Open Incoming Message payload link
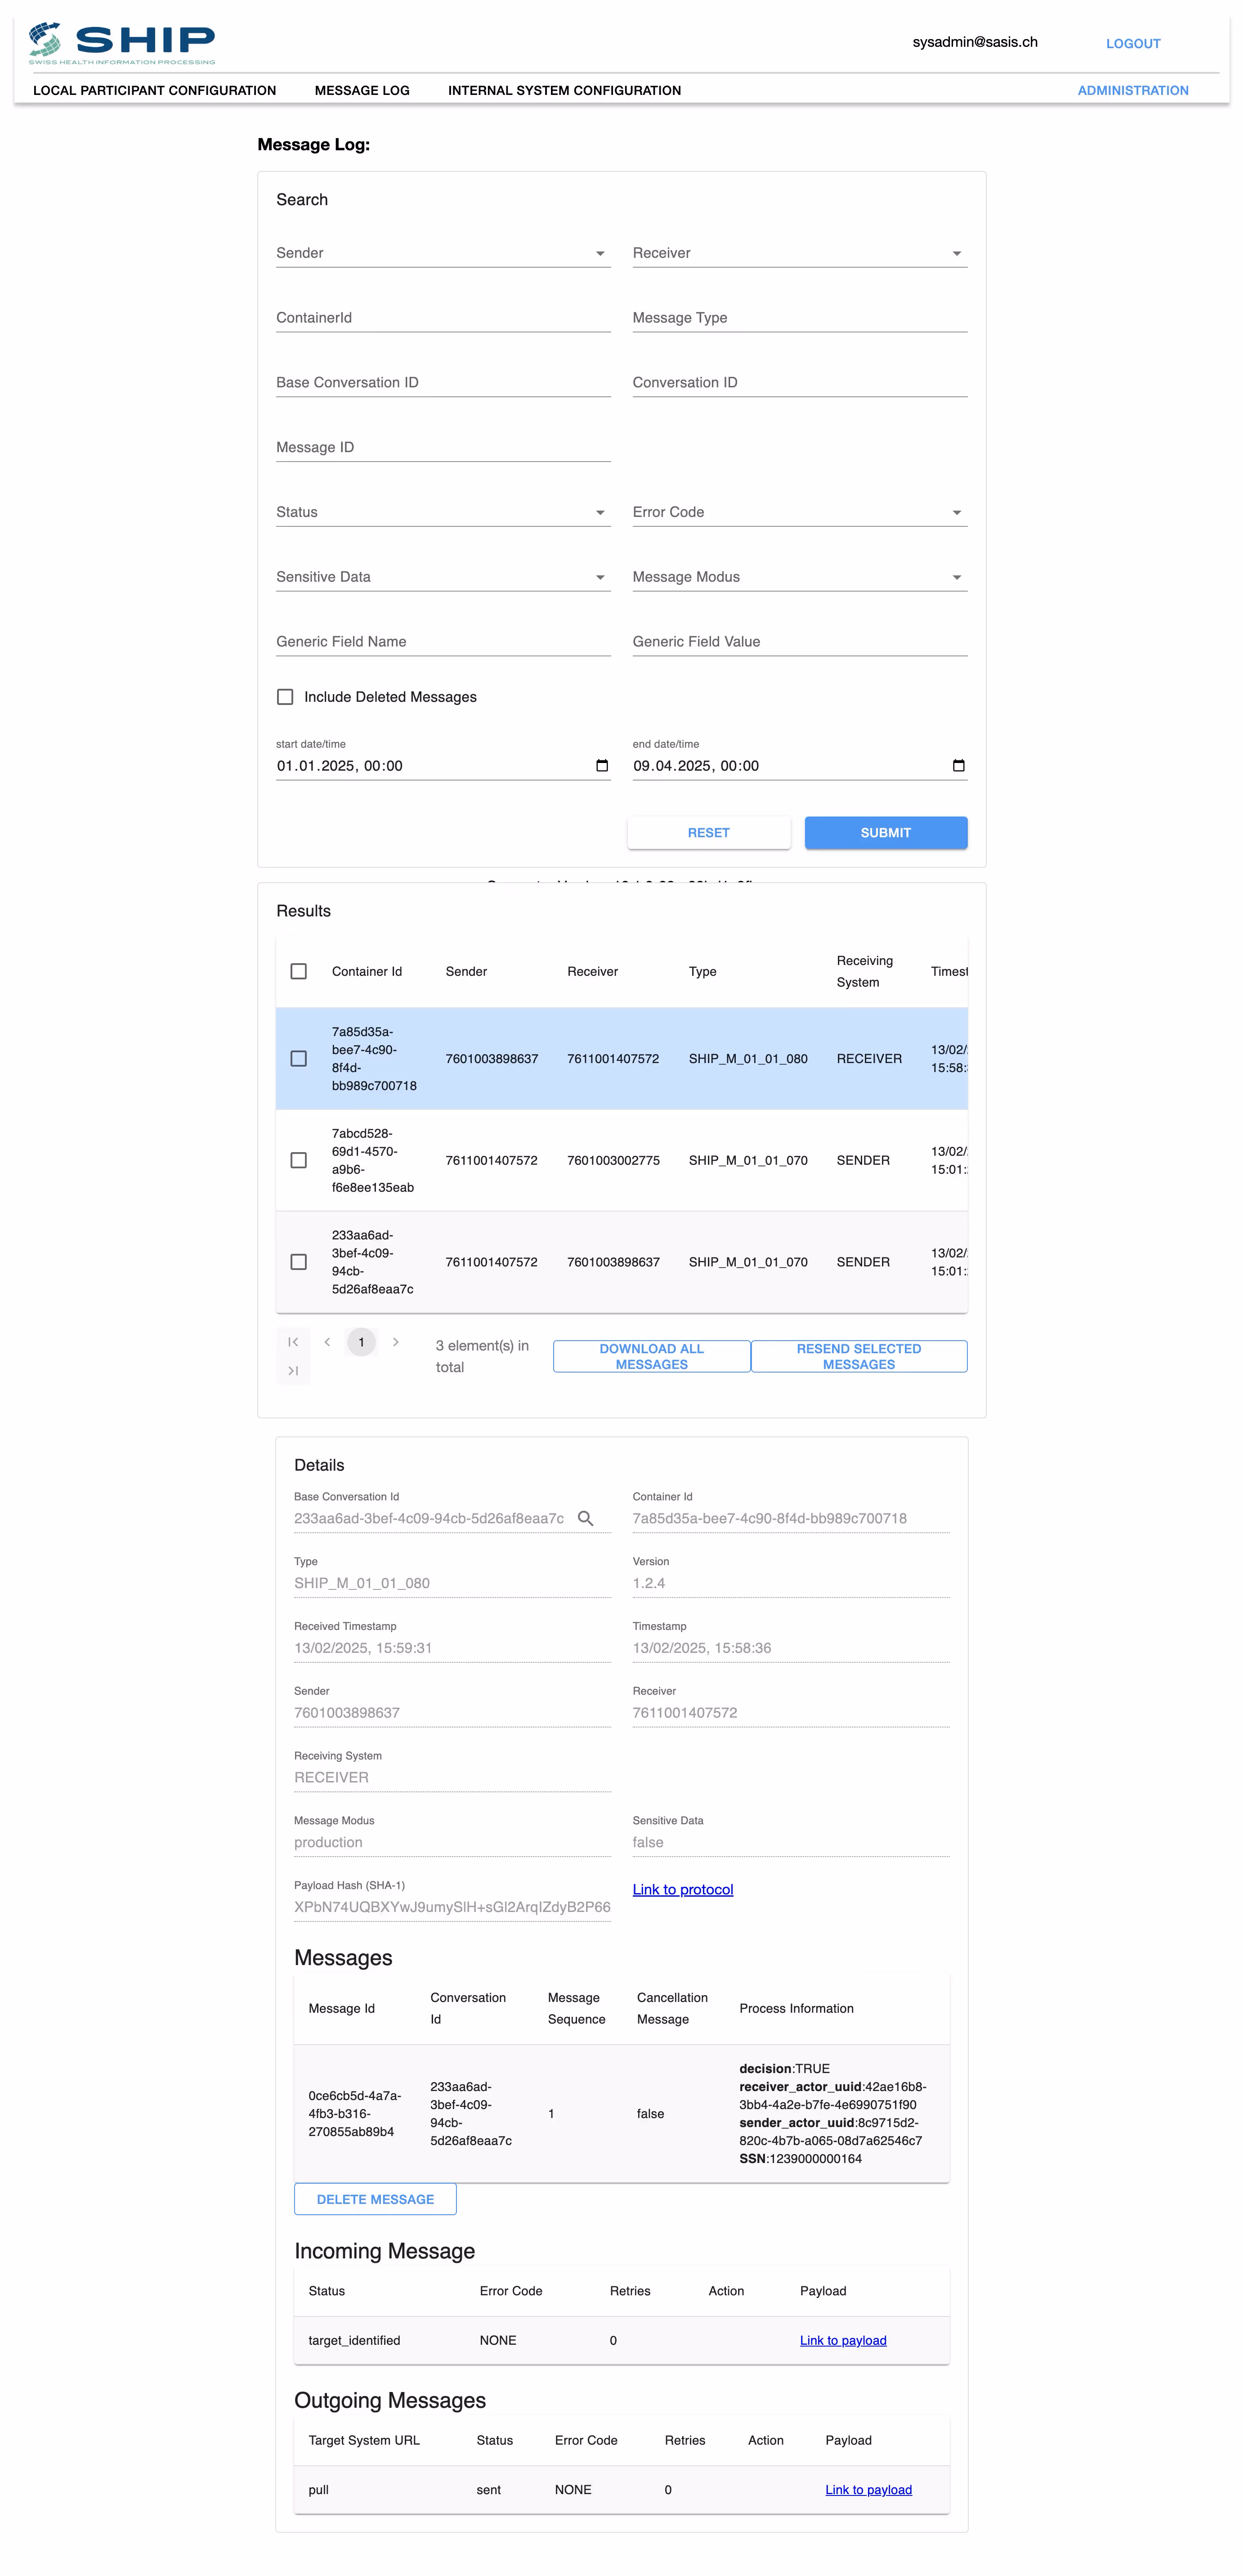 pyautogui.click(x=843, y=2341)
